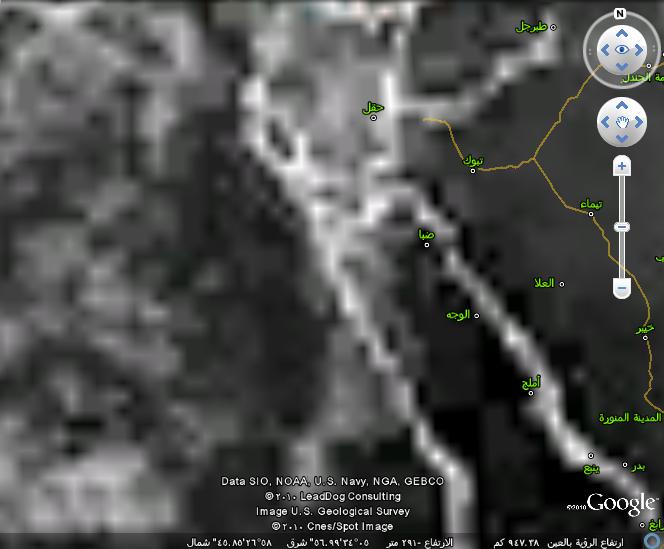Pan the map up using the move joystick
The image size is (664, 549).
(622, 105)
